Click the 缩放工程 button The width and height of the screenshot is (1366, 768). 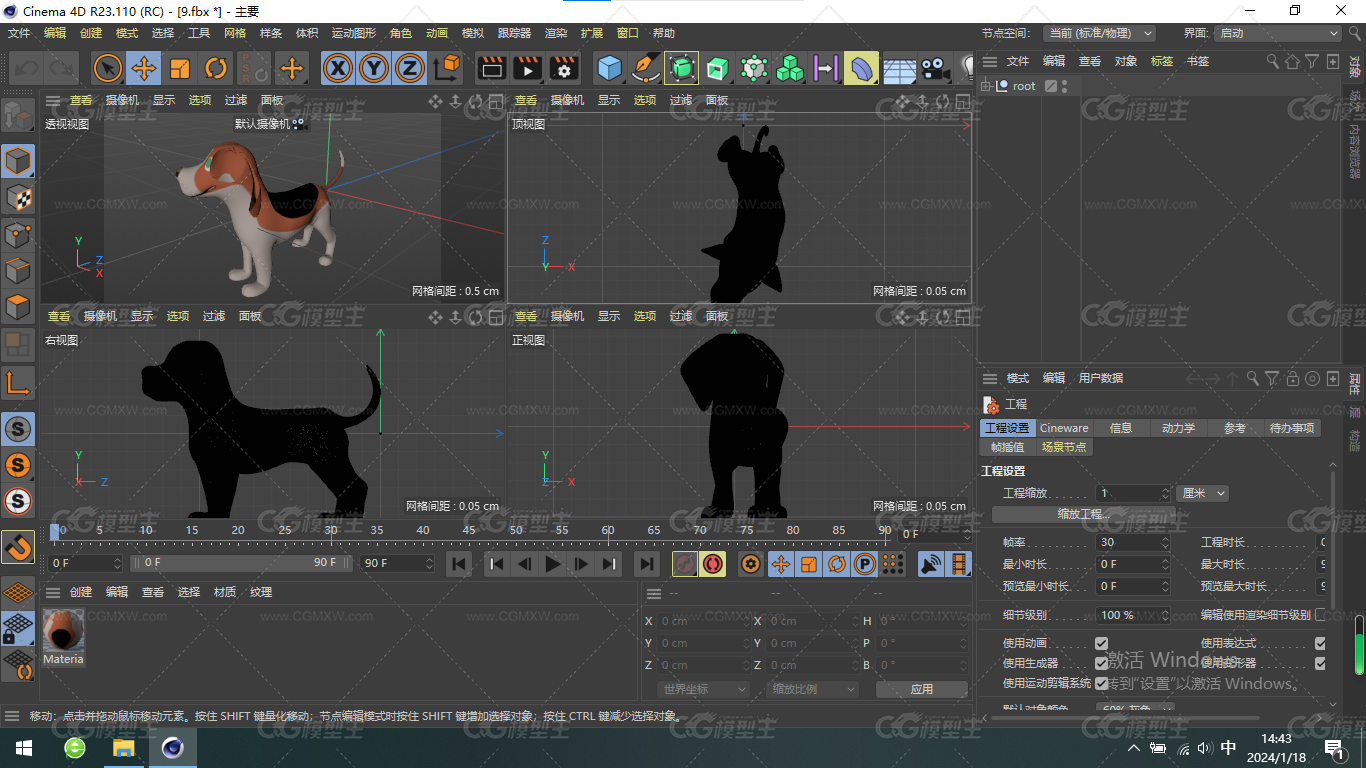tap(1084, 514)
